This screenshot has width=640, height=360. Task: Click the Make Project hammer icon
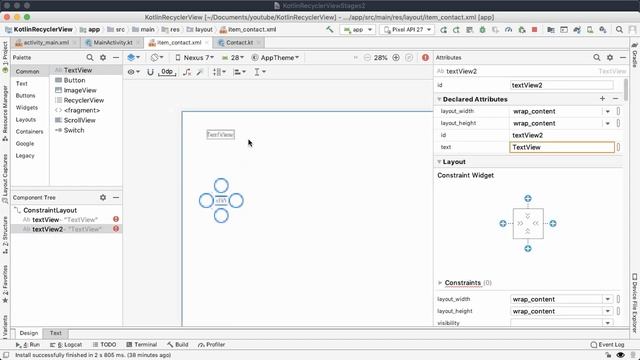coord(329,29)
